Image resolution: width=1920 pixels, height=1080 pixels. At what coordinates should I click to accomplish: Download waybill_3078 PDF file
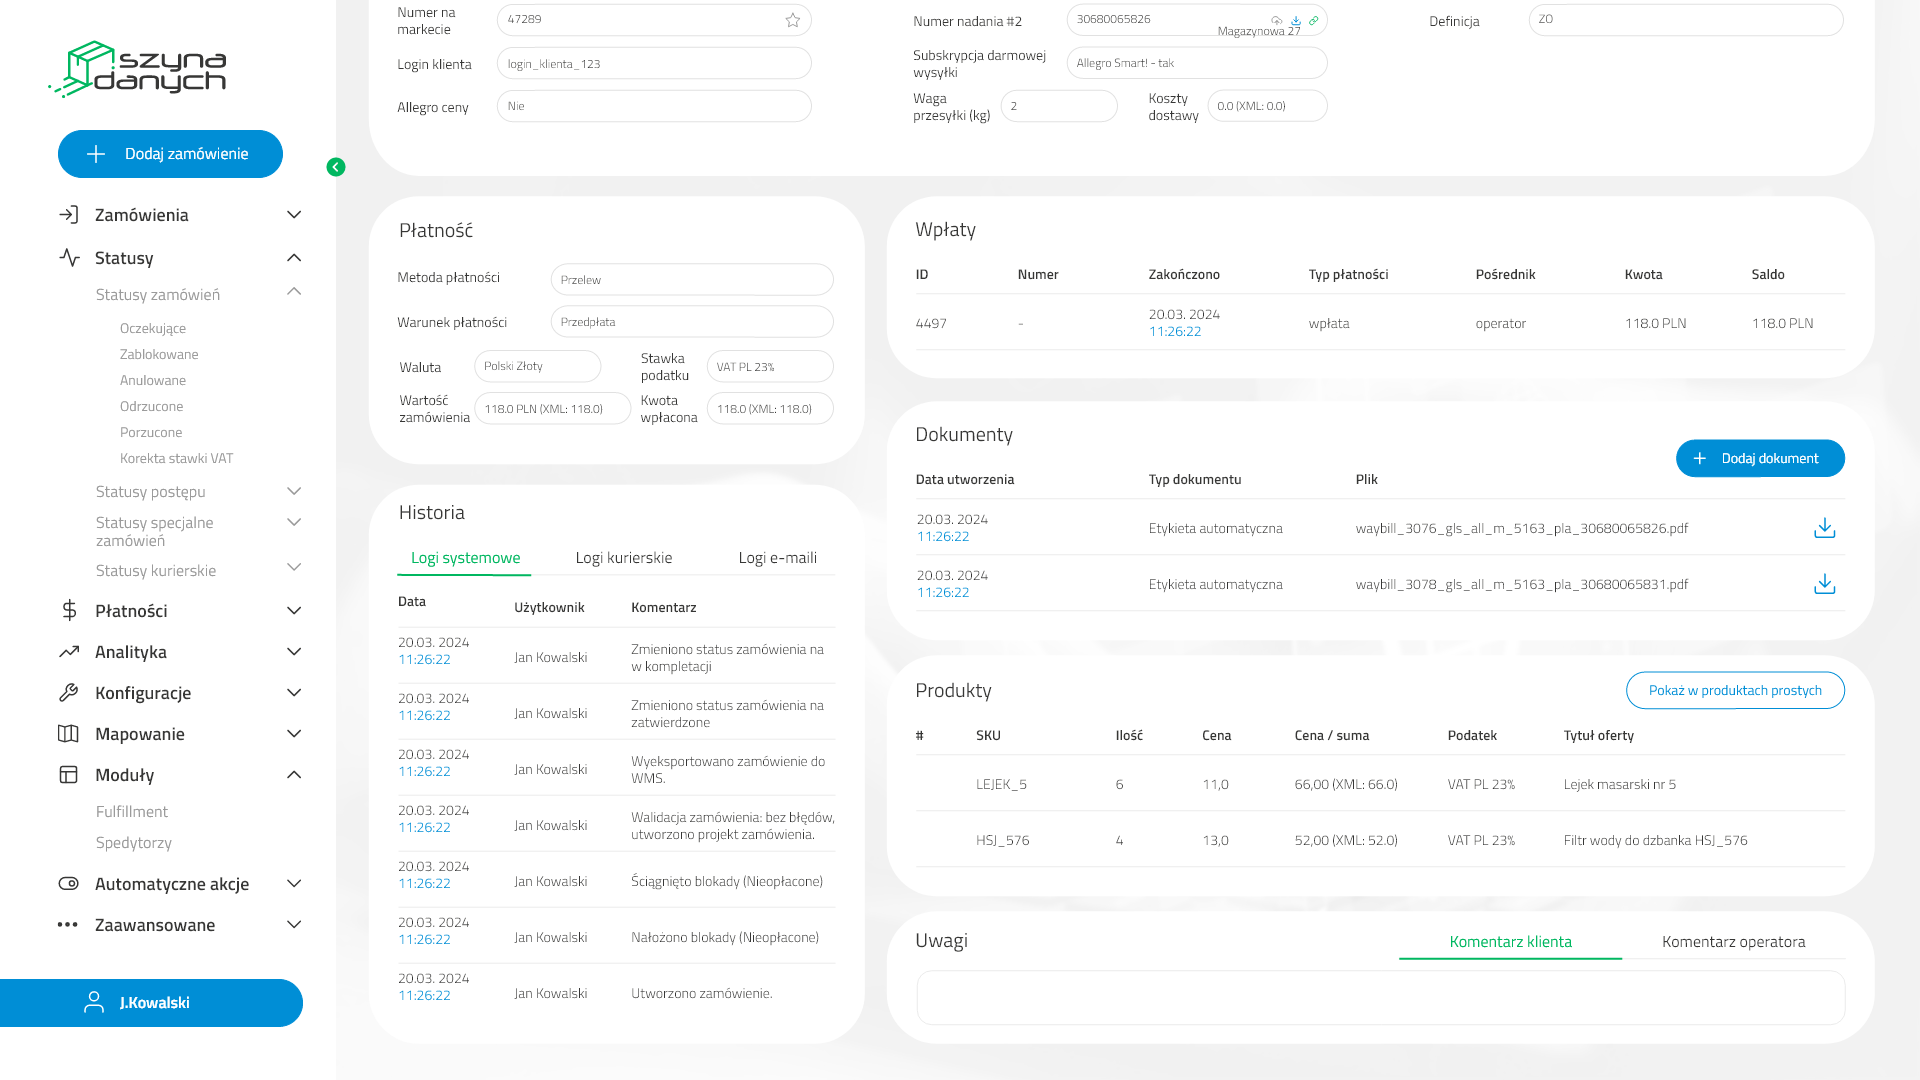[x=1824, y=584]
